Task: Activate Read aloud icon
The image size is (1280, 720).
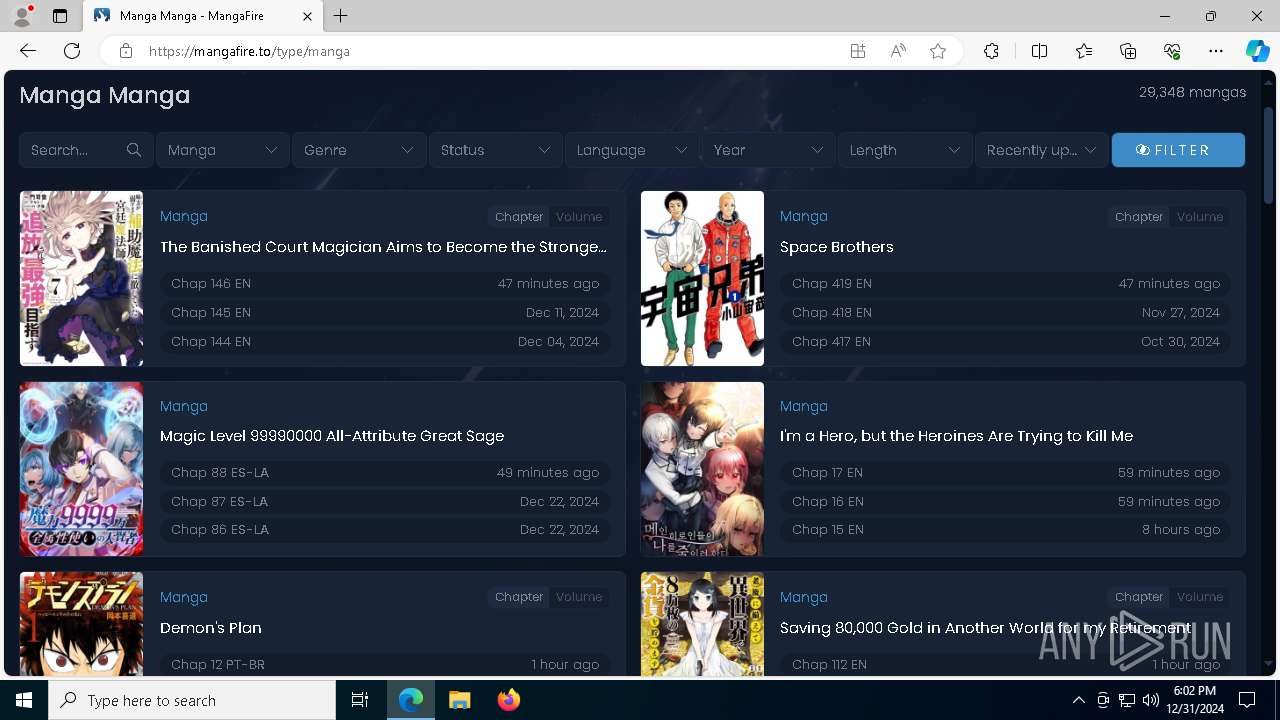Action: 898,51
